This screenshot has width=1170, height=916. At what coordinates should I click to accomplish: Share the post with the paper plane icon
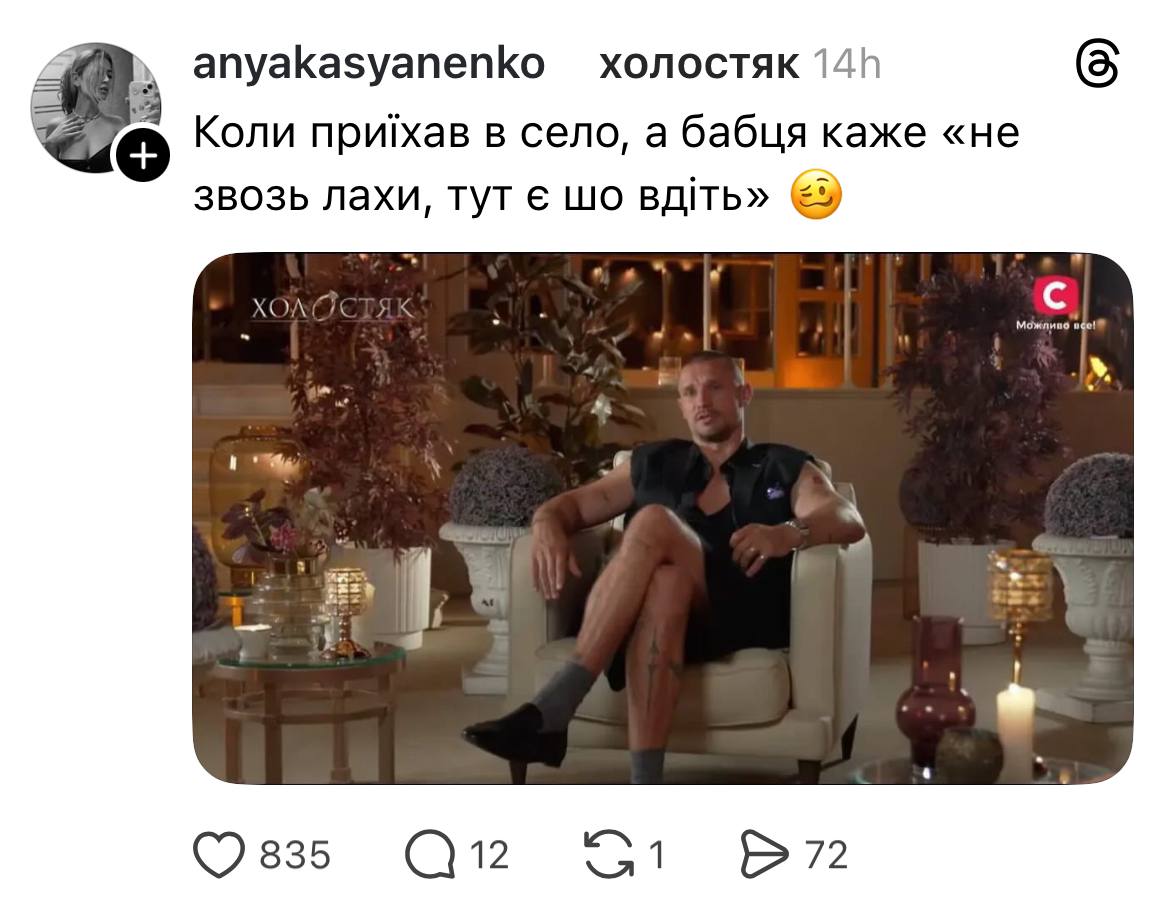[764, 854]
